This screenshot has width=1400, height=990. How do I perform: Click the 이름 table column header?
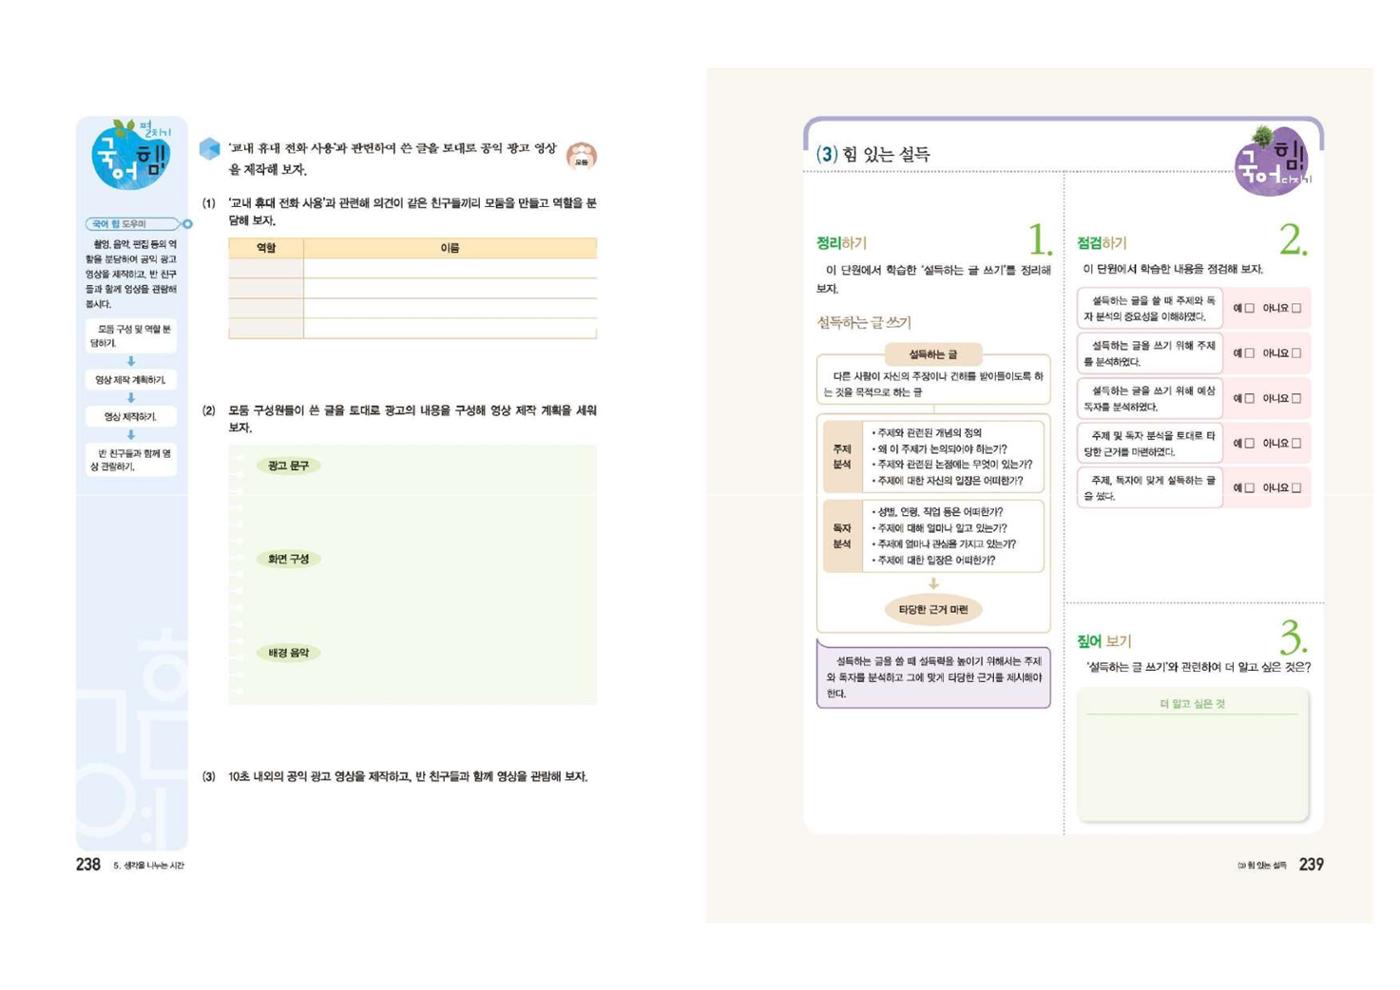click(450, 248)
